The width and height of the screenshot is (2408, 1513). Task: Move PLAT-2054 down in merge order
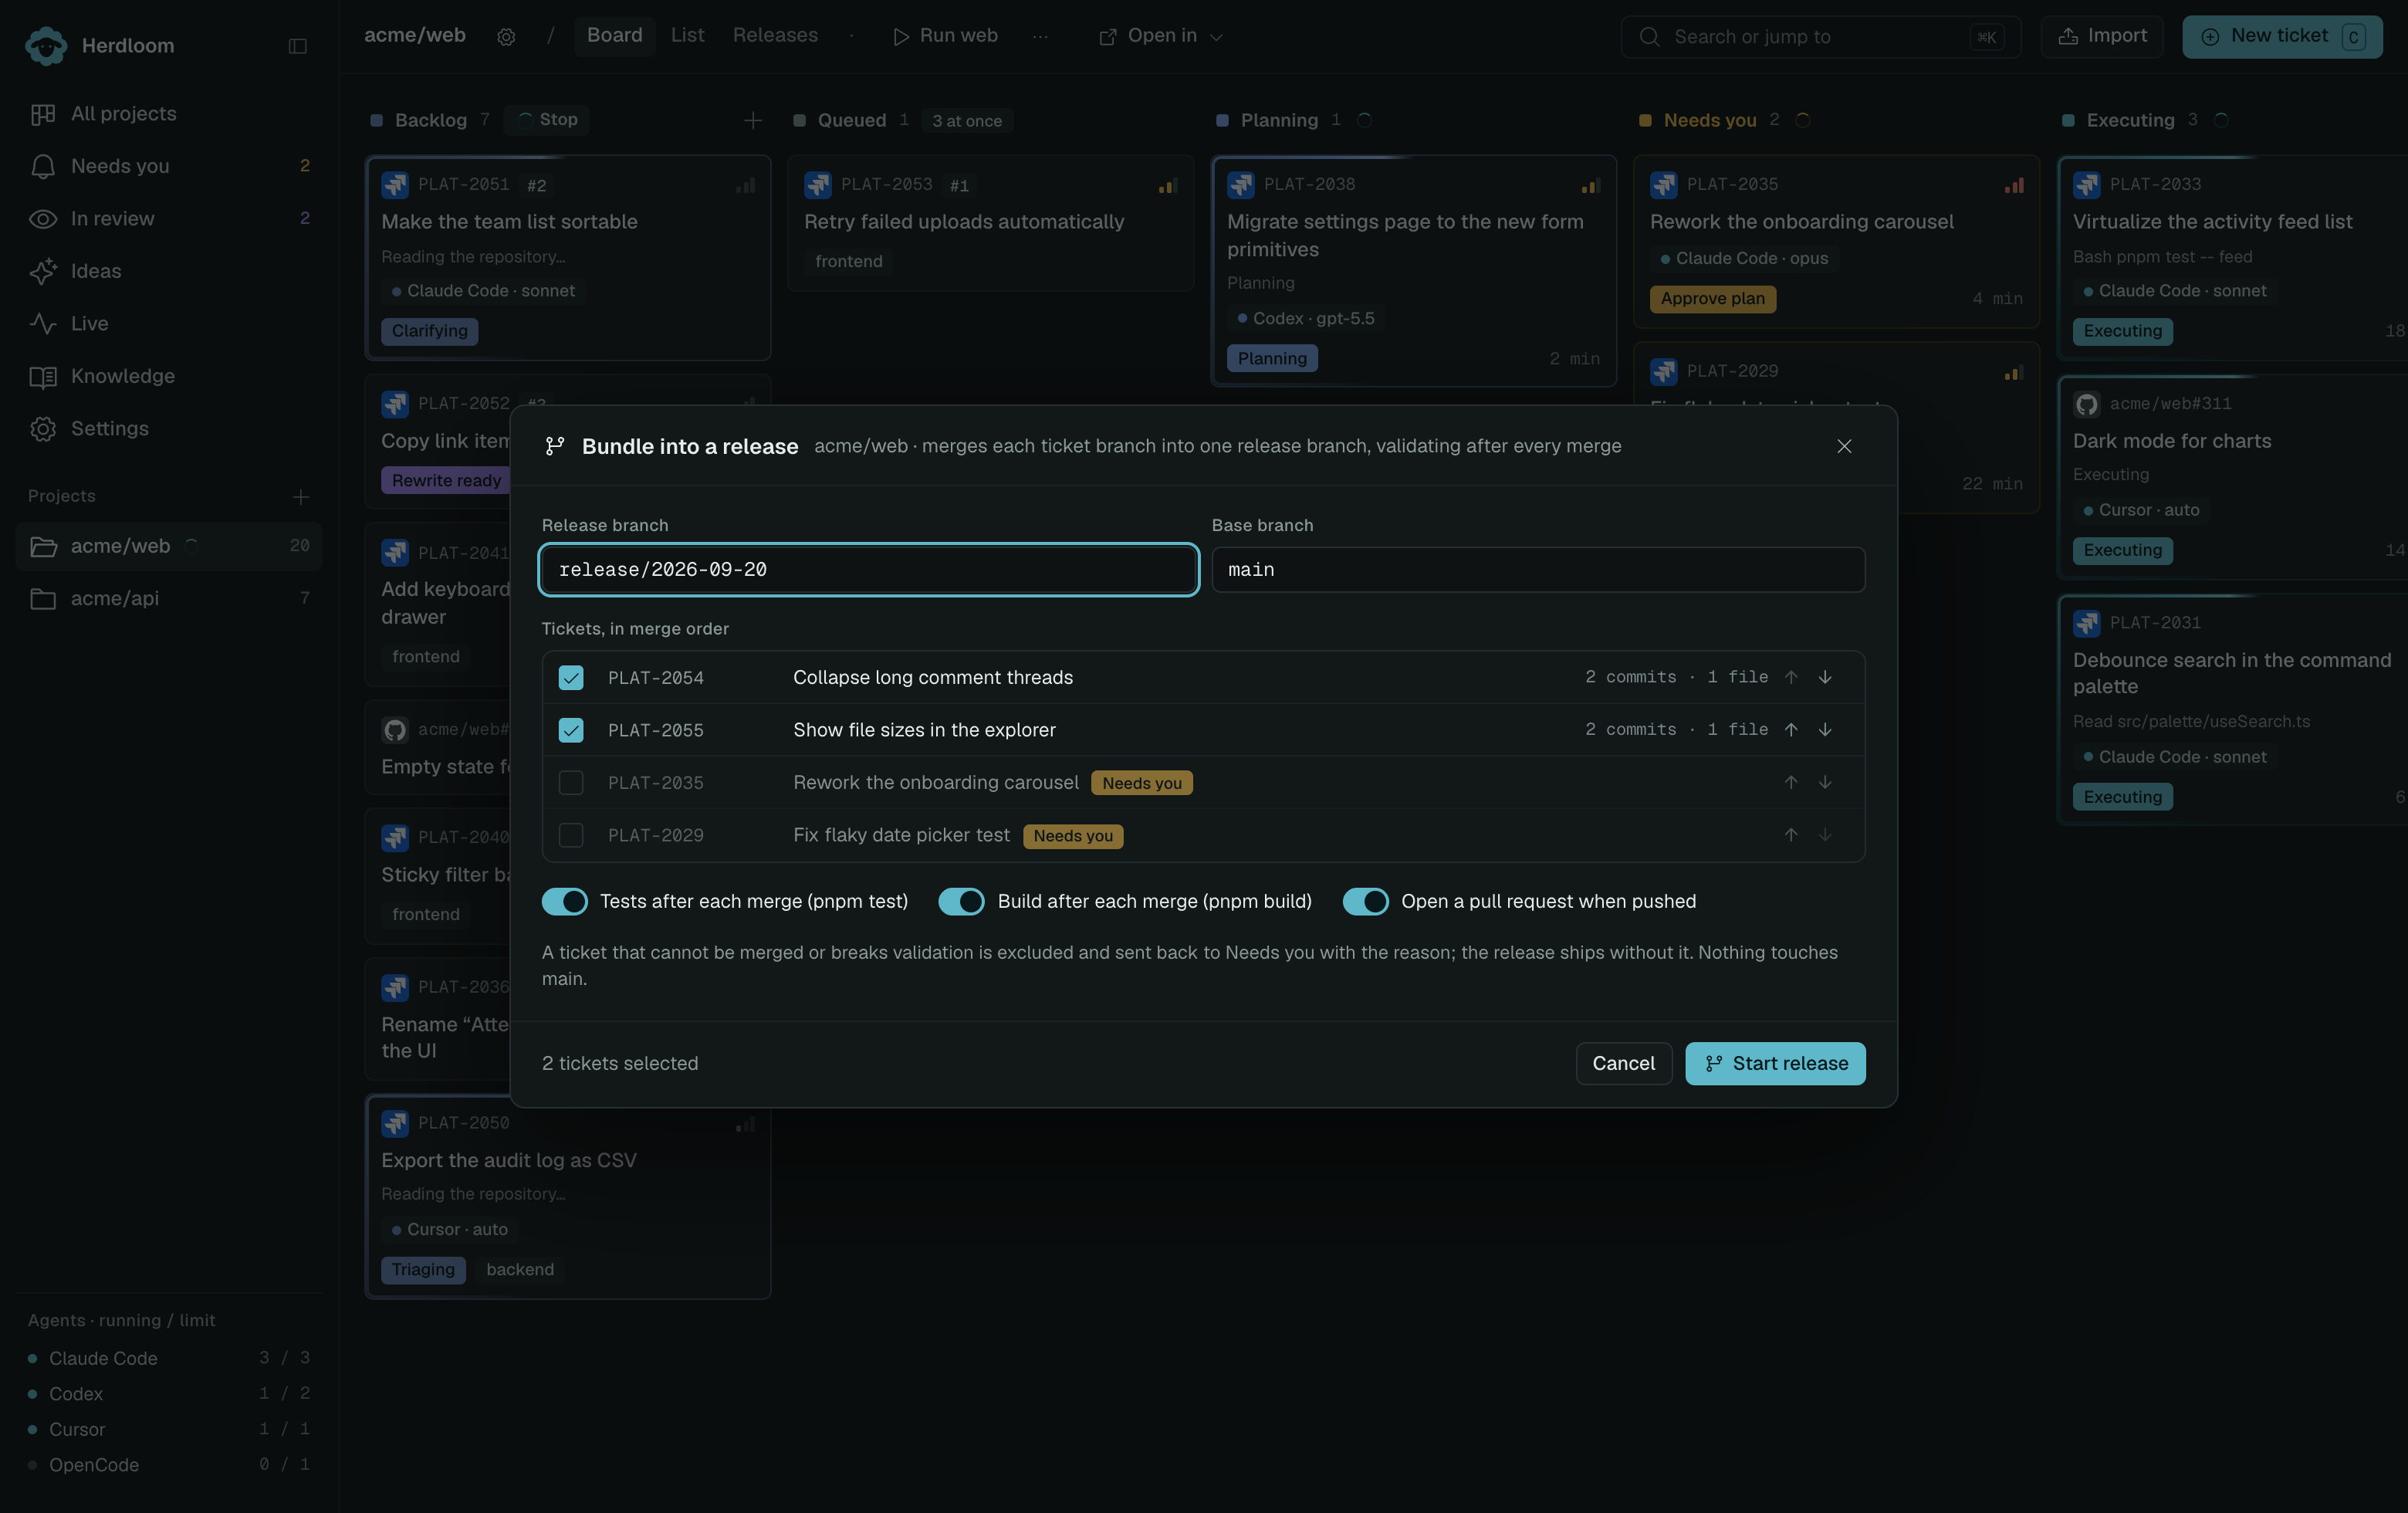coord(1825,677)
